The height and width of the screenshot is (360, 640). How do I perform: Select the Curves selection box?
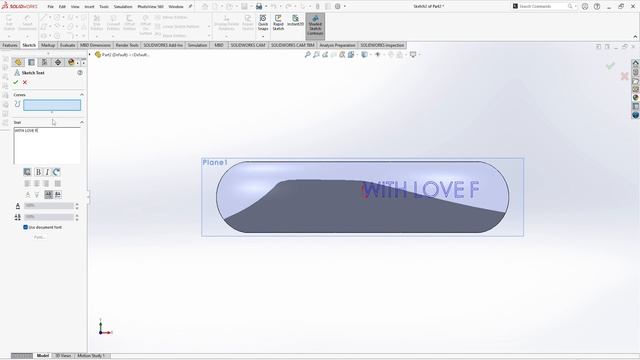52,105
